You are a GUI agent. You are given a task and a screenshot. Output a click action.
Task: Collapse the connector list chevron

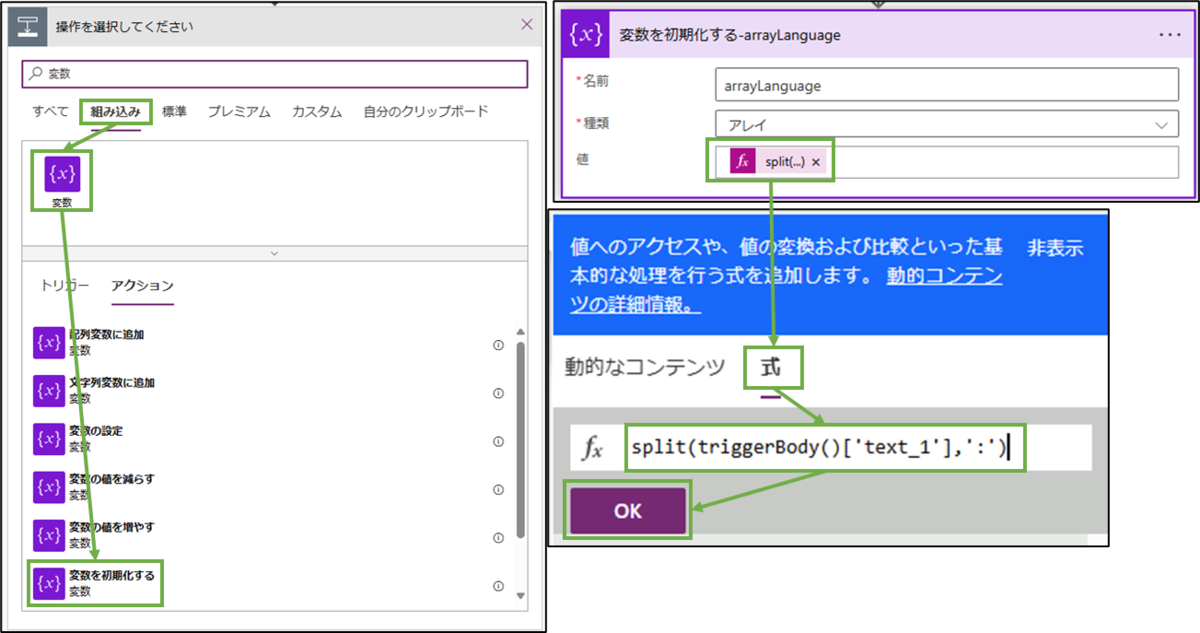(x=274, y=254)
